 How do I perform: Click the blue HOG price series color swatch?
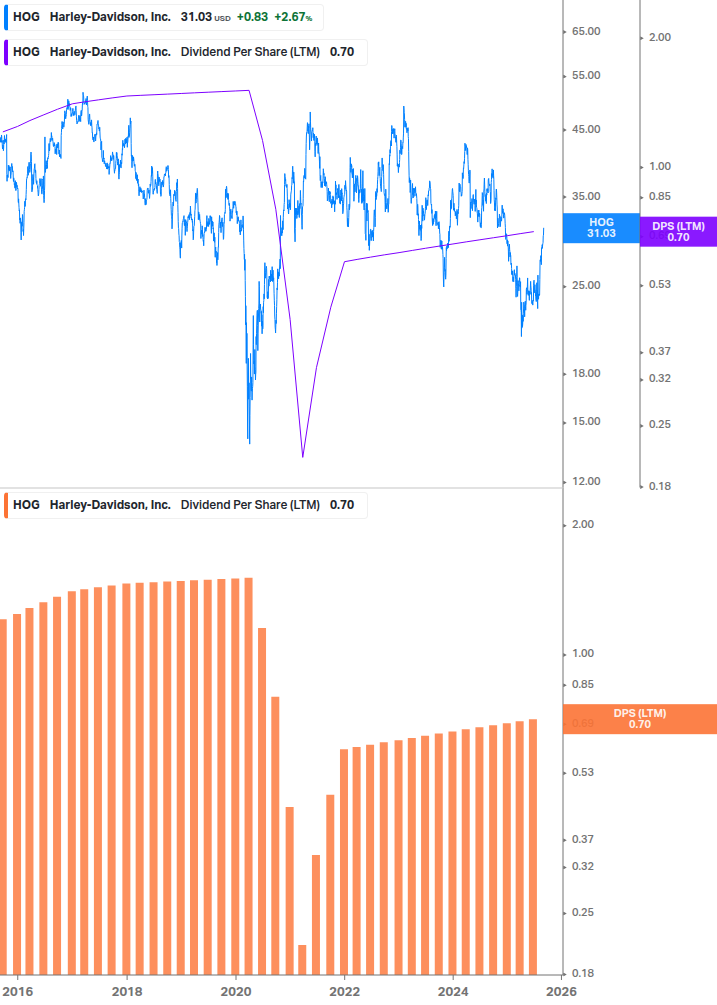tap(4, 18)
